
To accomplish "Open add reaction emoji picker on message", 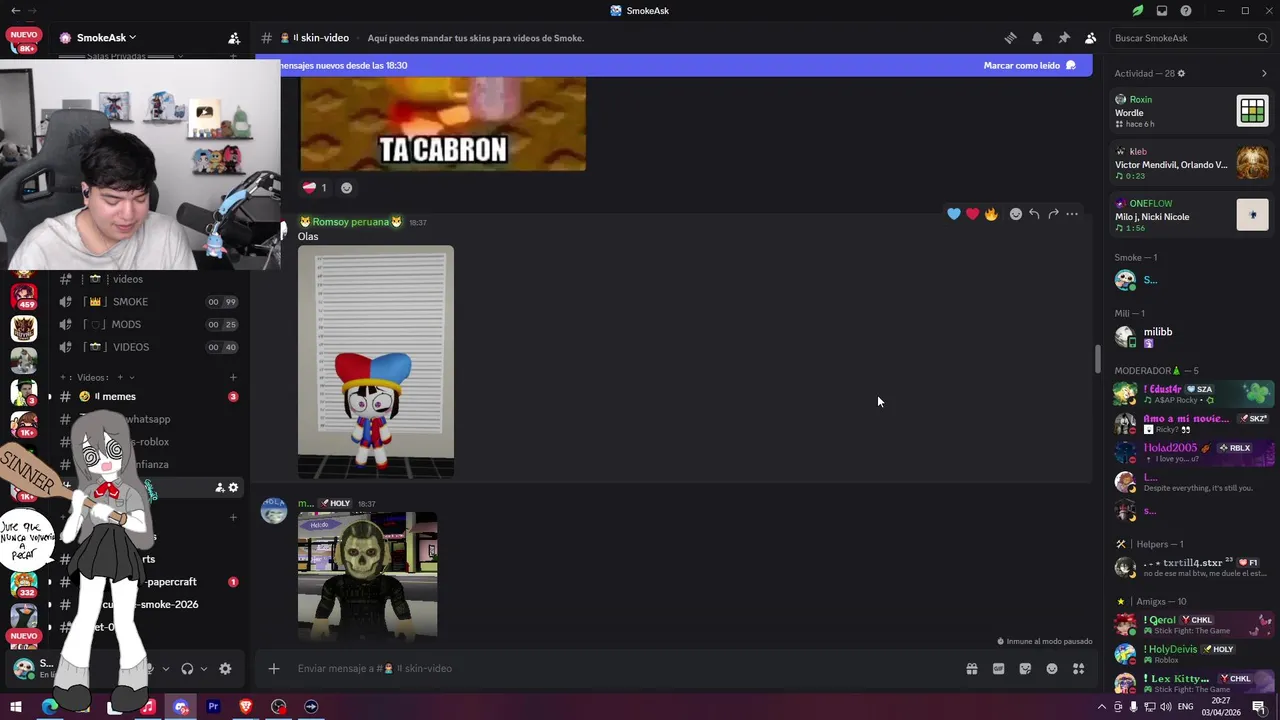I will tap(1016, 214).
